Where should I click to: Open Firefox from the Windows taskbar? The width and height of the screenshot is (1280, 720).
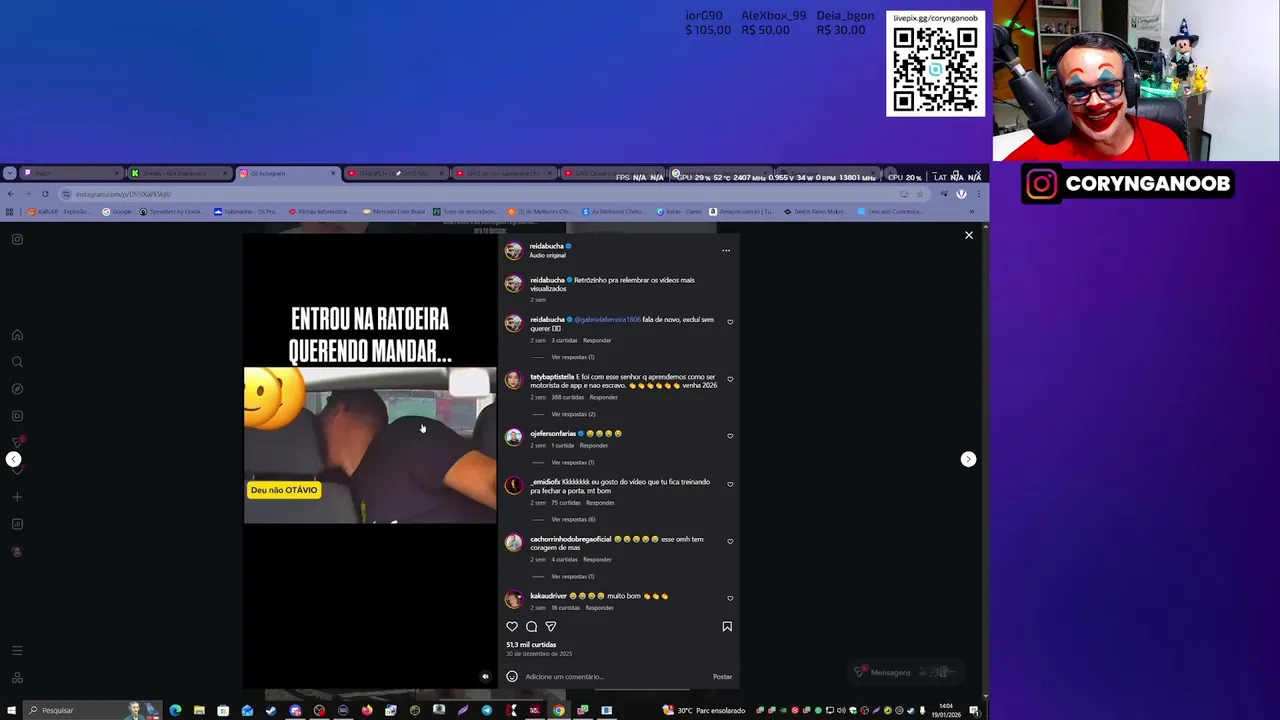pos(367,710)
